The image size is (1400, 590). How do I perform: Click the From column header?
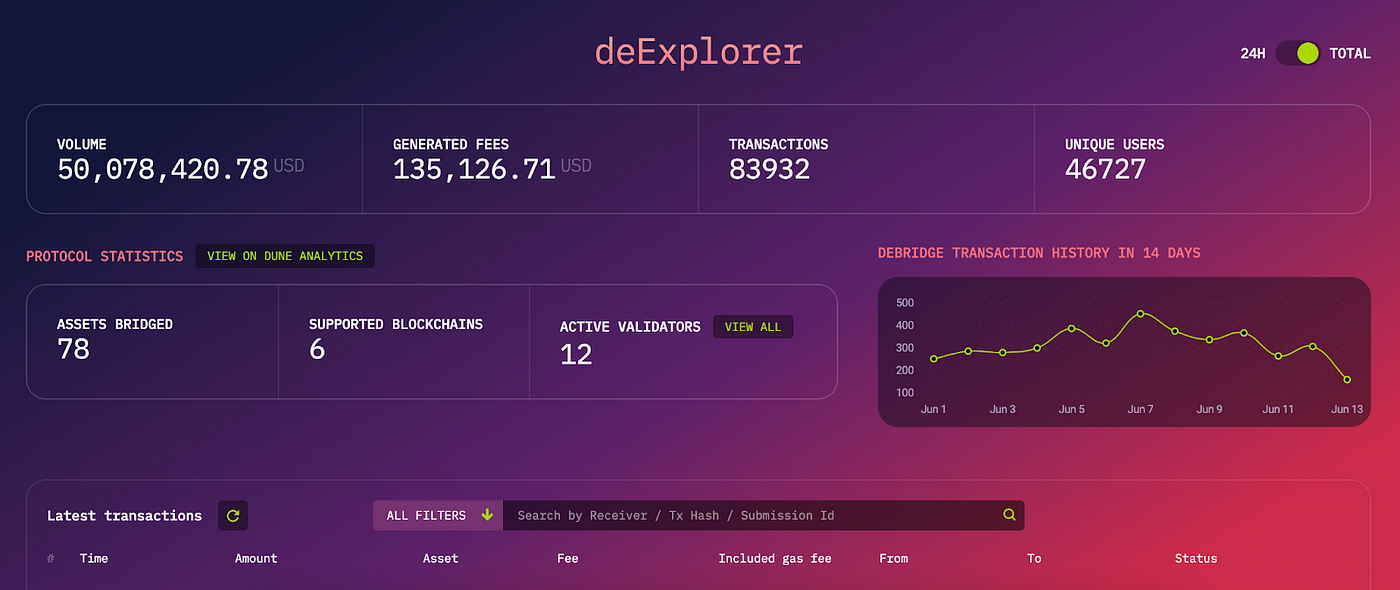[x=894, y=558]
